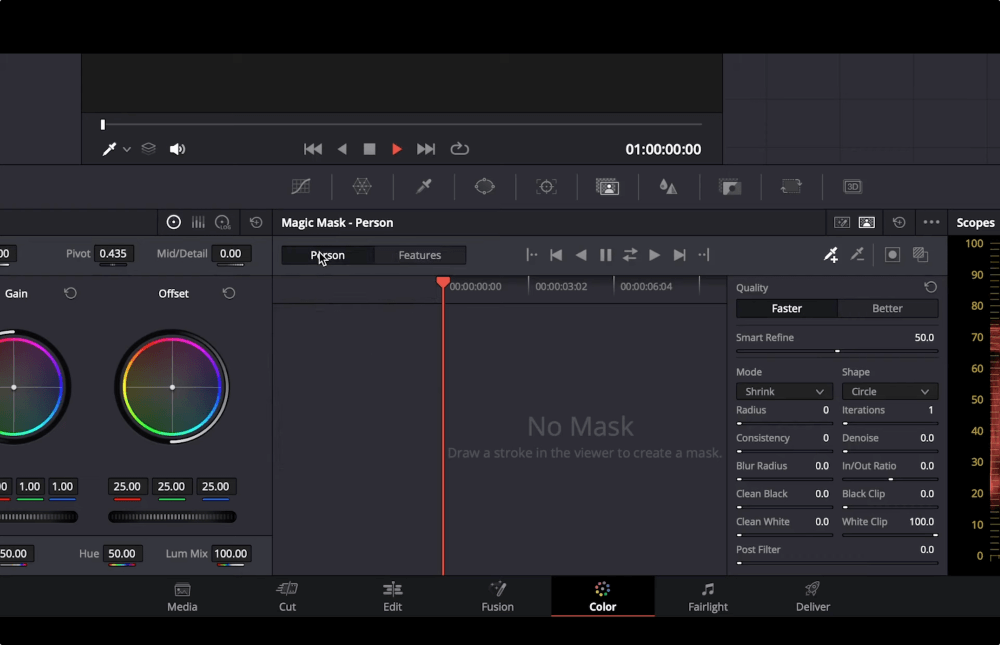Open the 3D stereoscopic palette
This screenshot has width=1000, height=645.
853,186
